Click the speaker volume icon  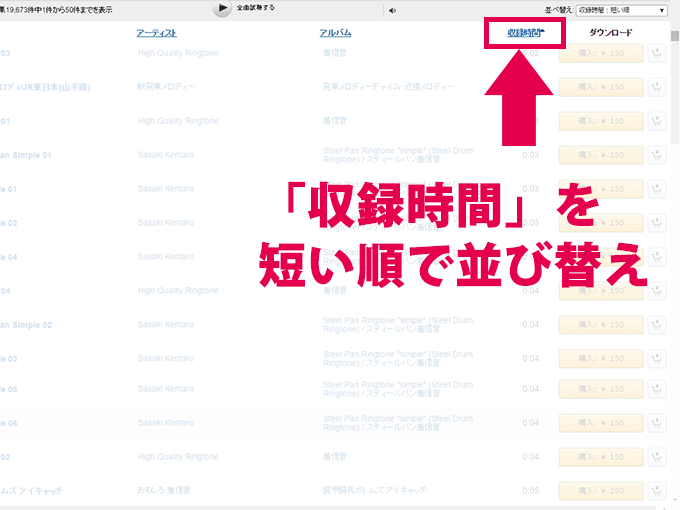[392, 11]
